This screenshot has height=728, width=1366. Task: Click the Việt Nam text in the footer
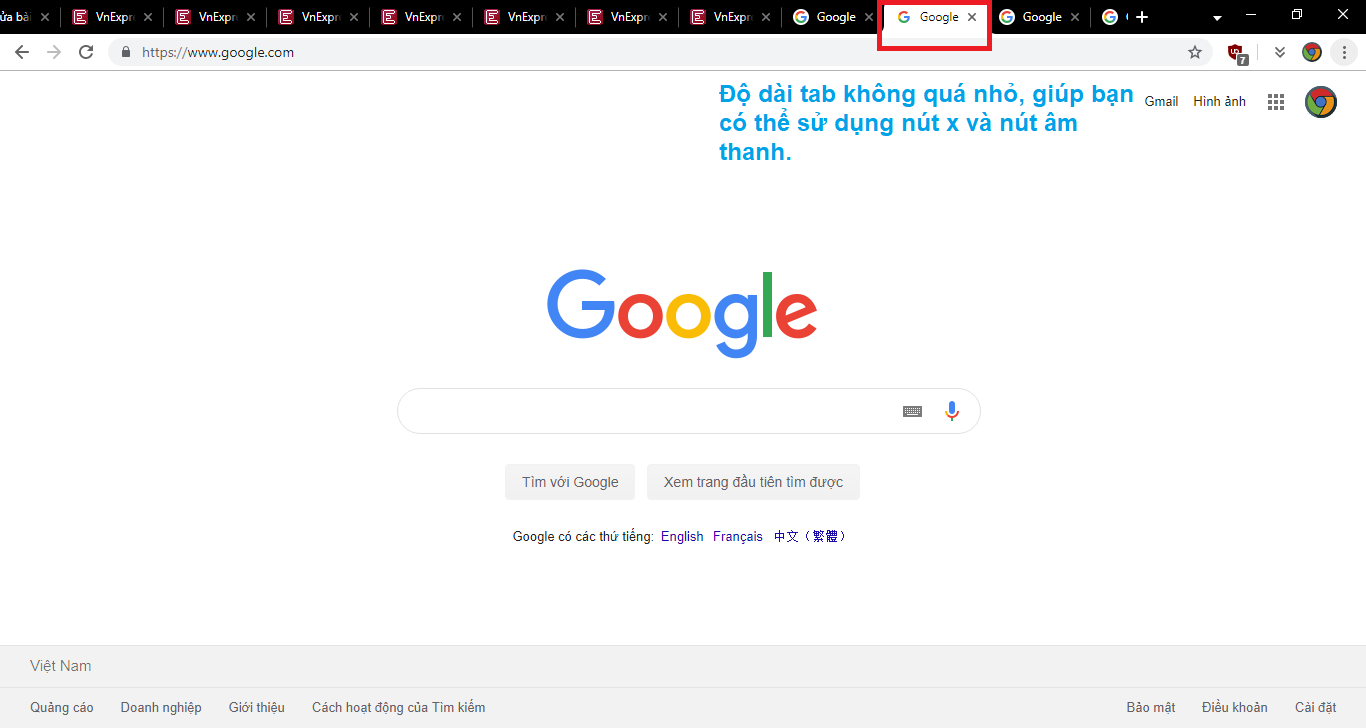60,666
